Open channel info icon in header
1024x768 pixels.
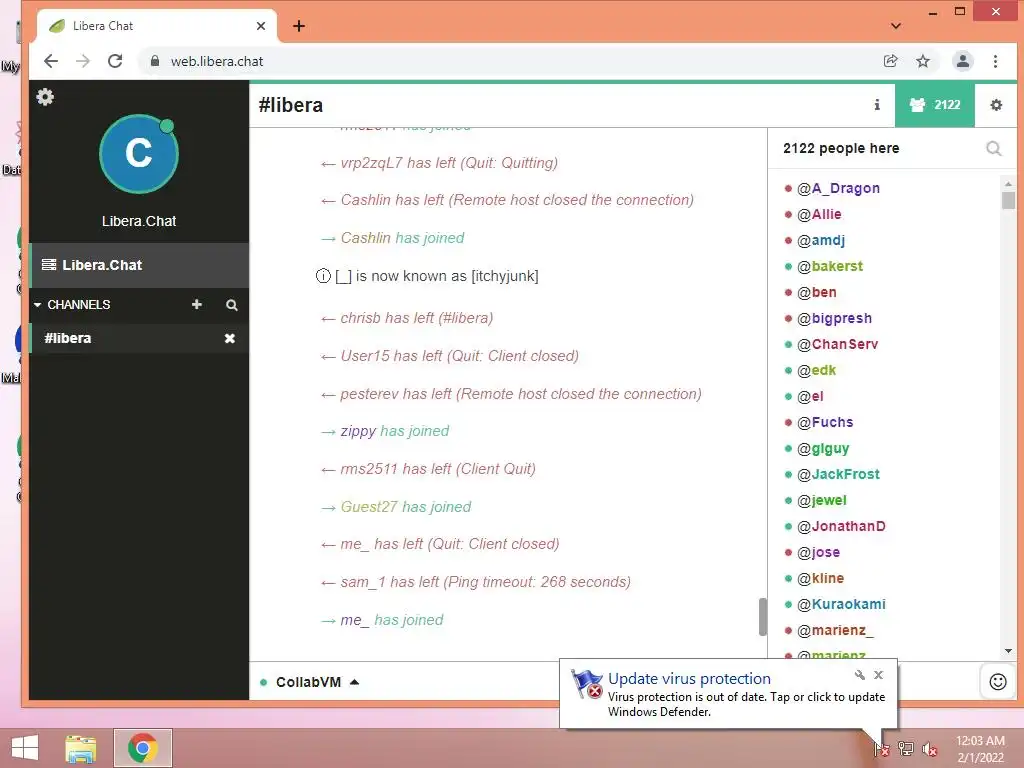(x=877, y=104)
